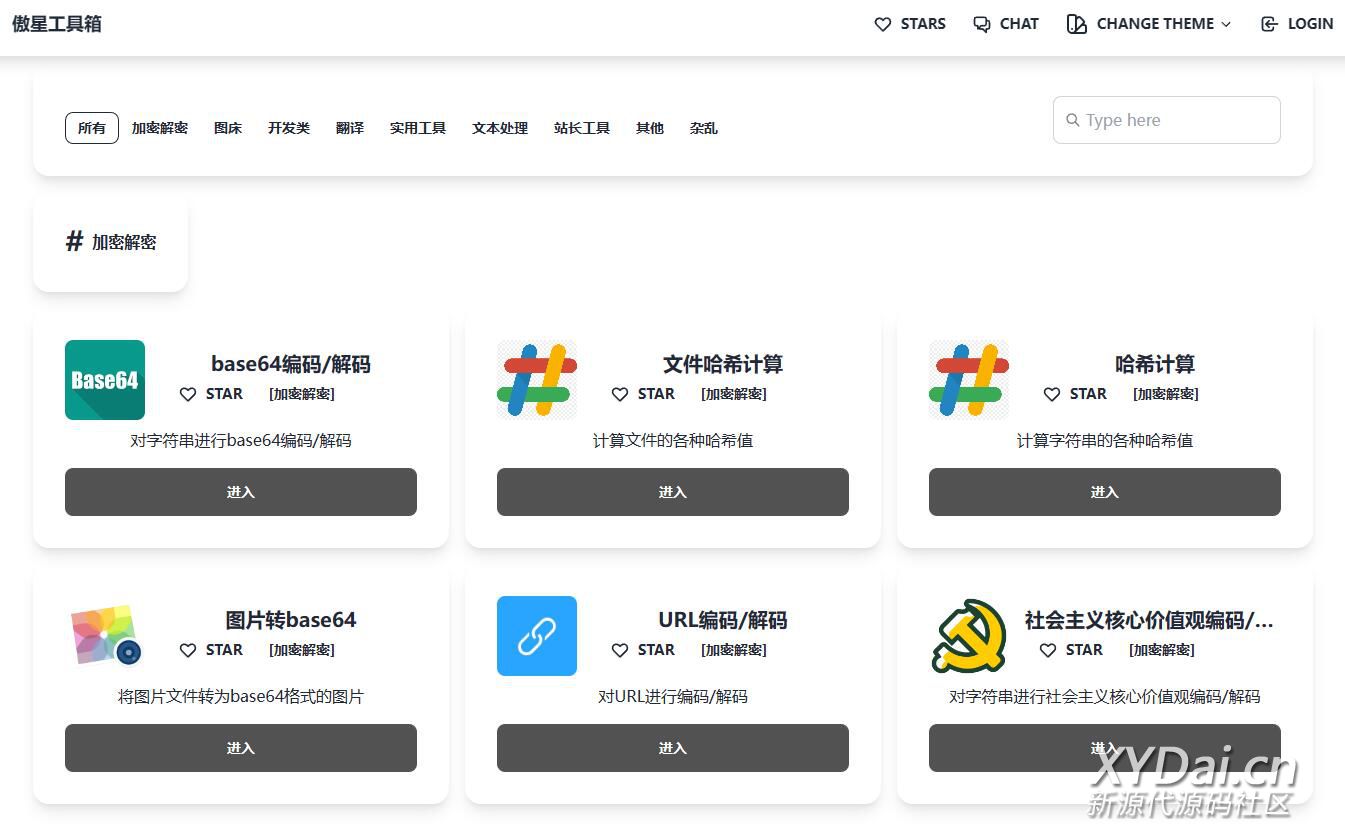Enter the 图片转base64 tool via 进入
Image resolution: width=1345 pixels, height=824 pixels.
click(x=241, y=748)
